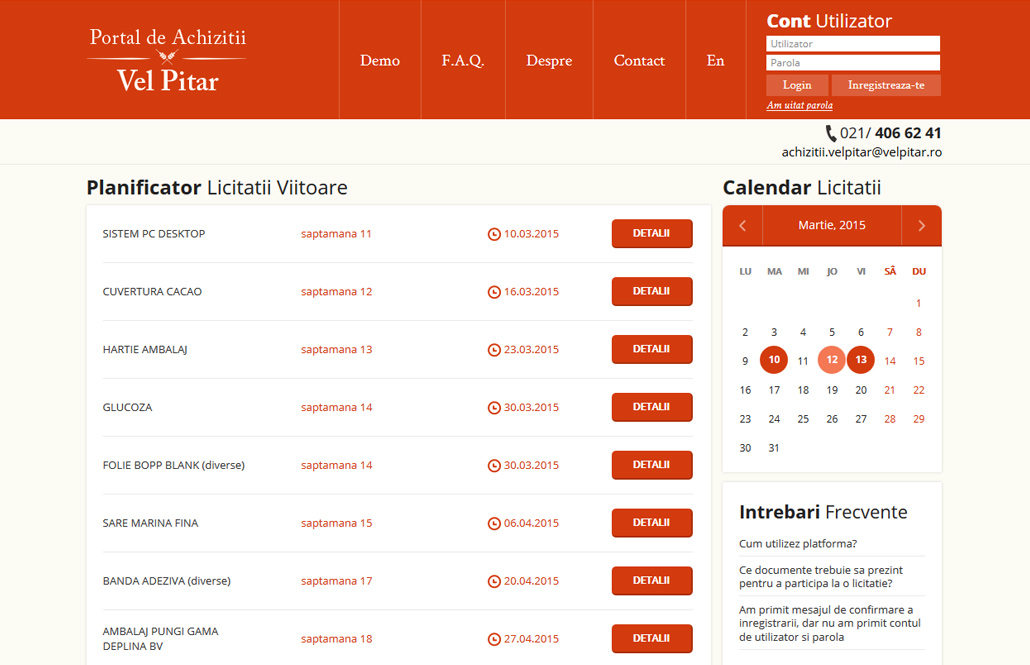
Task: Click the clock icon next to 23.03.2015
Action: pos(494,350)
